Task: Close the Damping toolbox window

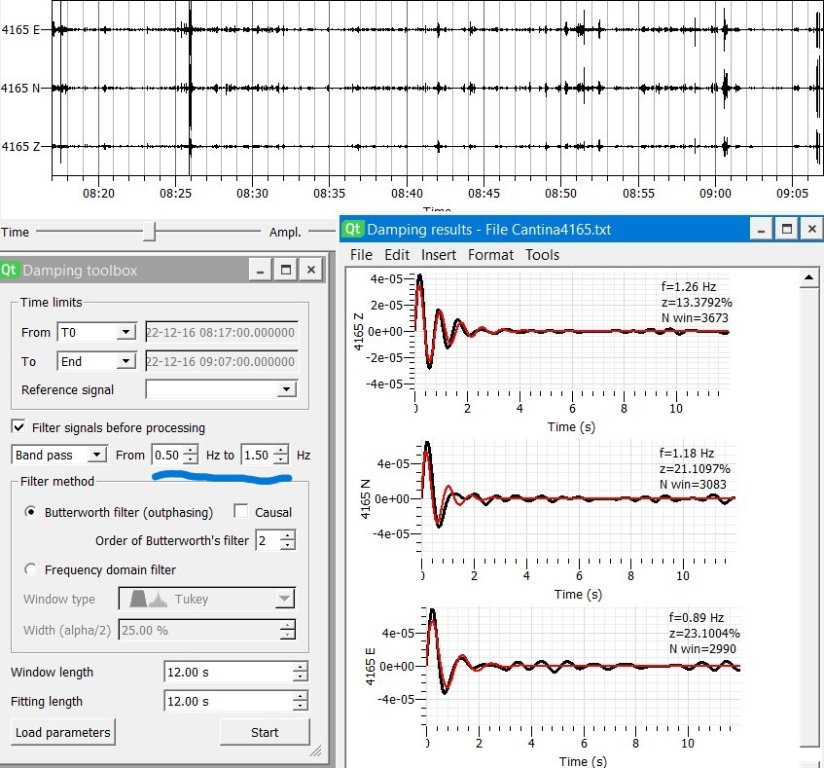Action: (312, 270)
